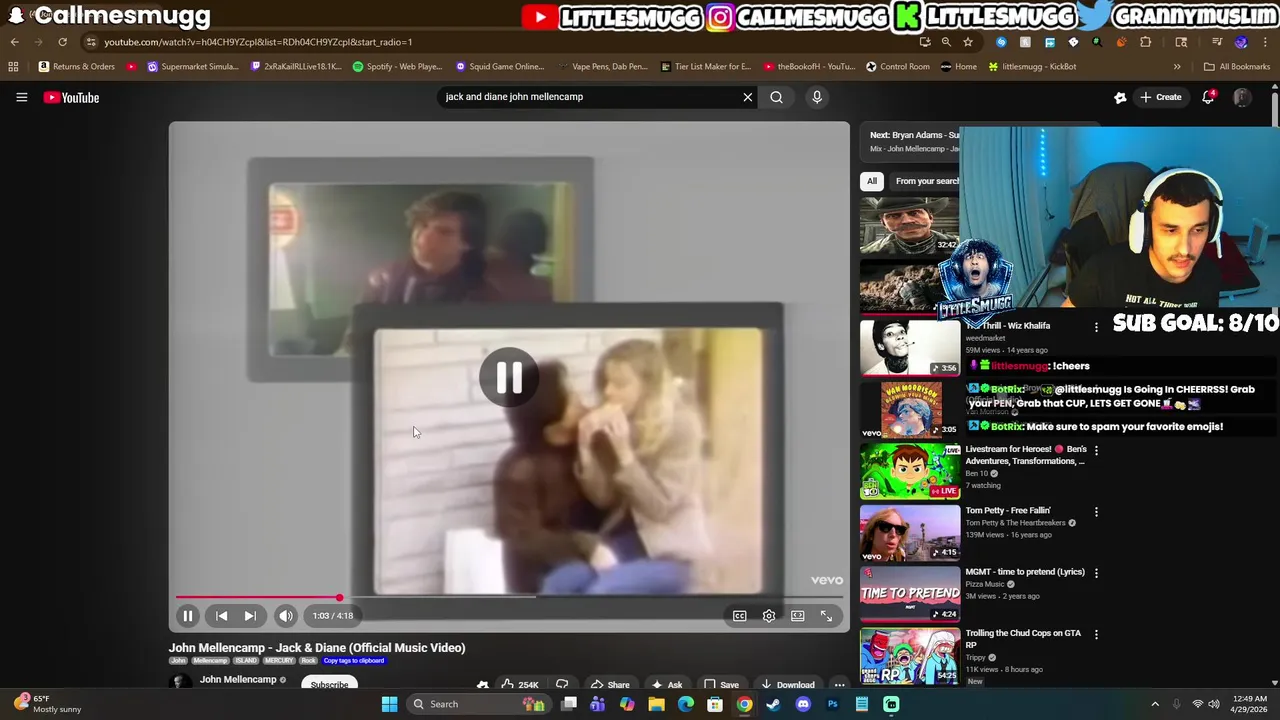Open the Spotify - Web Player bookmark
The height and width of the screenshot is (720, 1280).
397,67
